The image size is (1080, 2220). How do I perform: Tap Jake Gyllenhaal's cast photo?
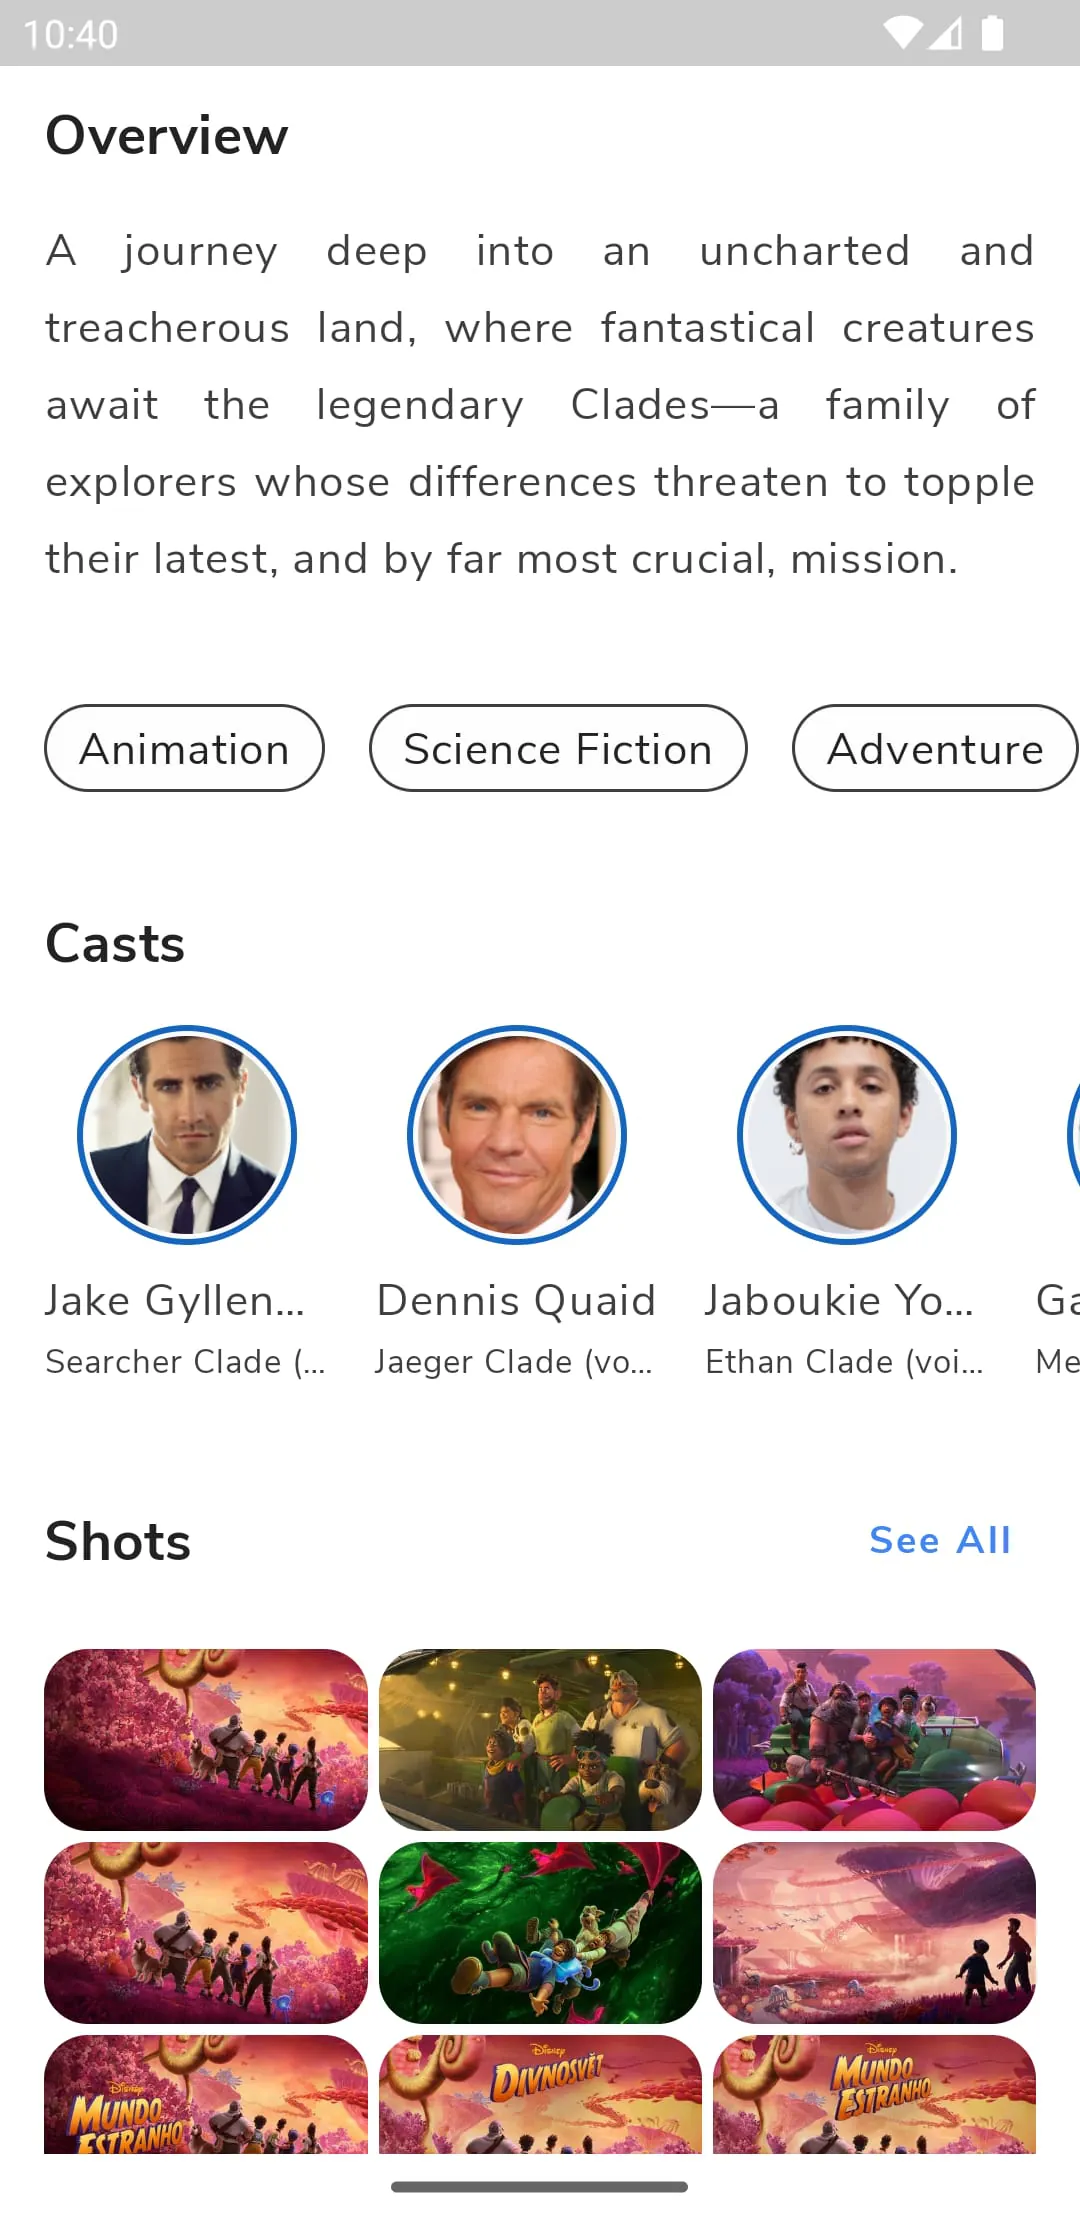point(187,1135)
